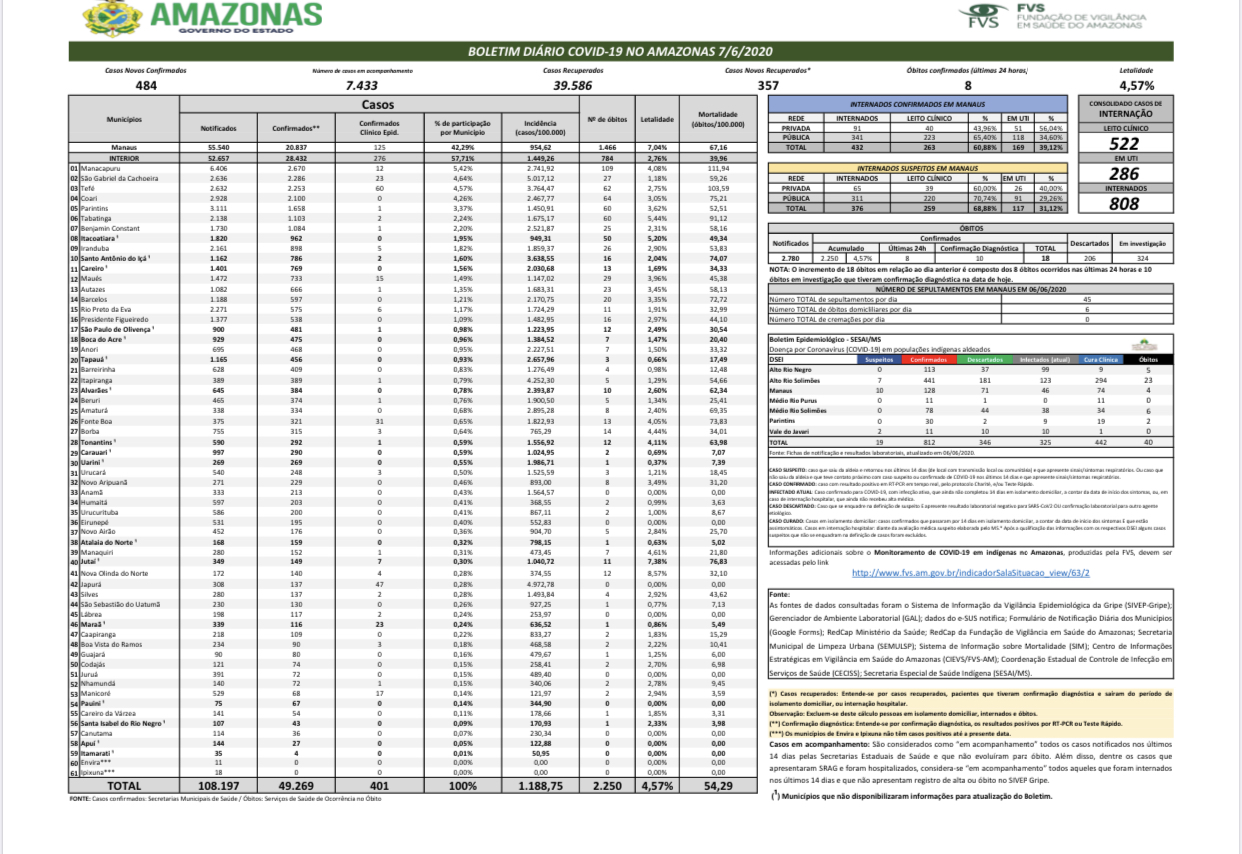Click the black 'Óbitos' column header in the DSEI table
1242x854 pixels.
tap(1150, 358)
